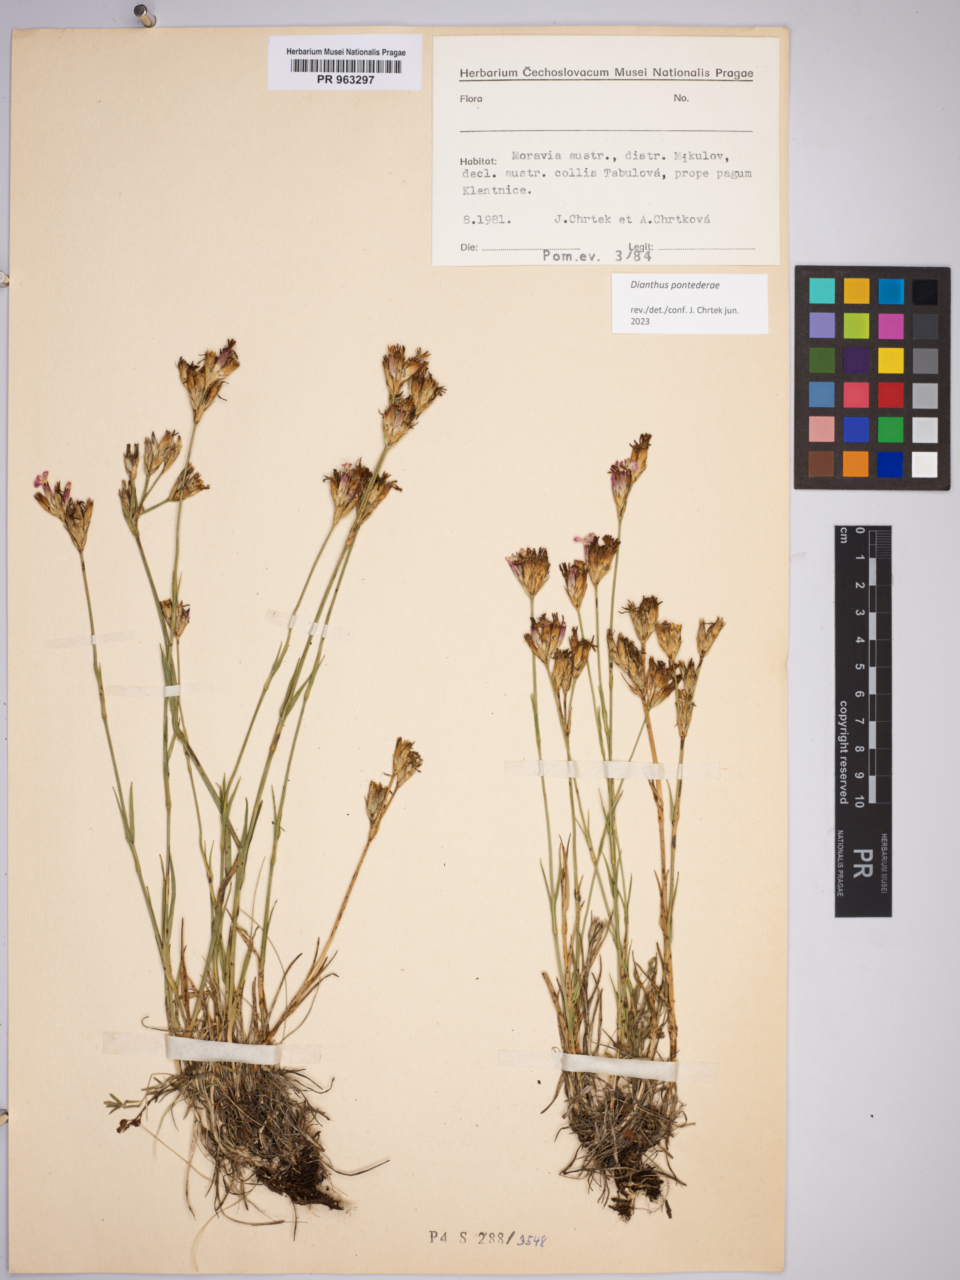Viewport: 960px width, 1280px height.
Task: Click the Herbarium Čechoslovacum Musei Nationalis Pragae heading
Action: pyautogui.click(x=606, y=73)
